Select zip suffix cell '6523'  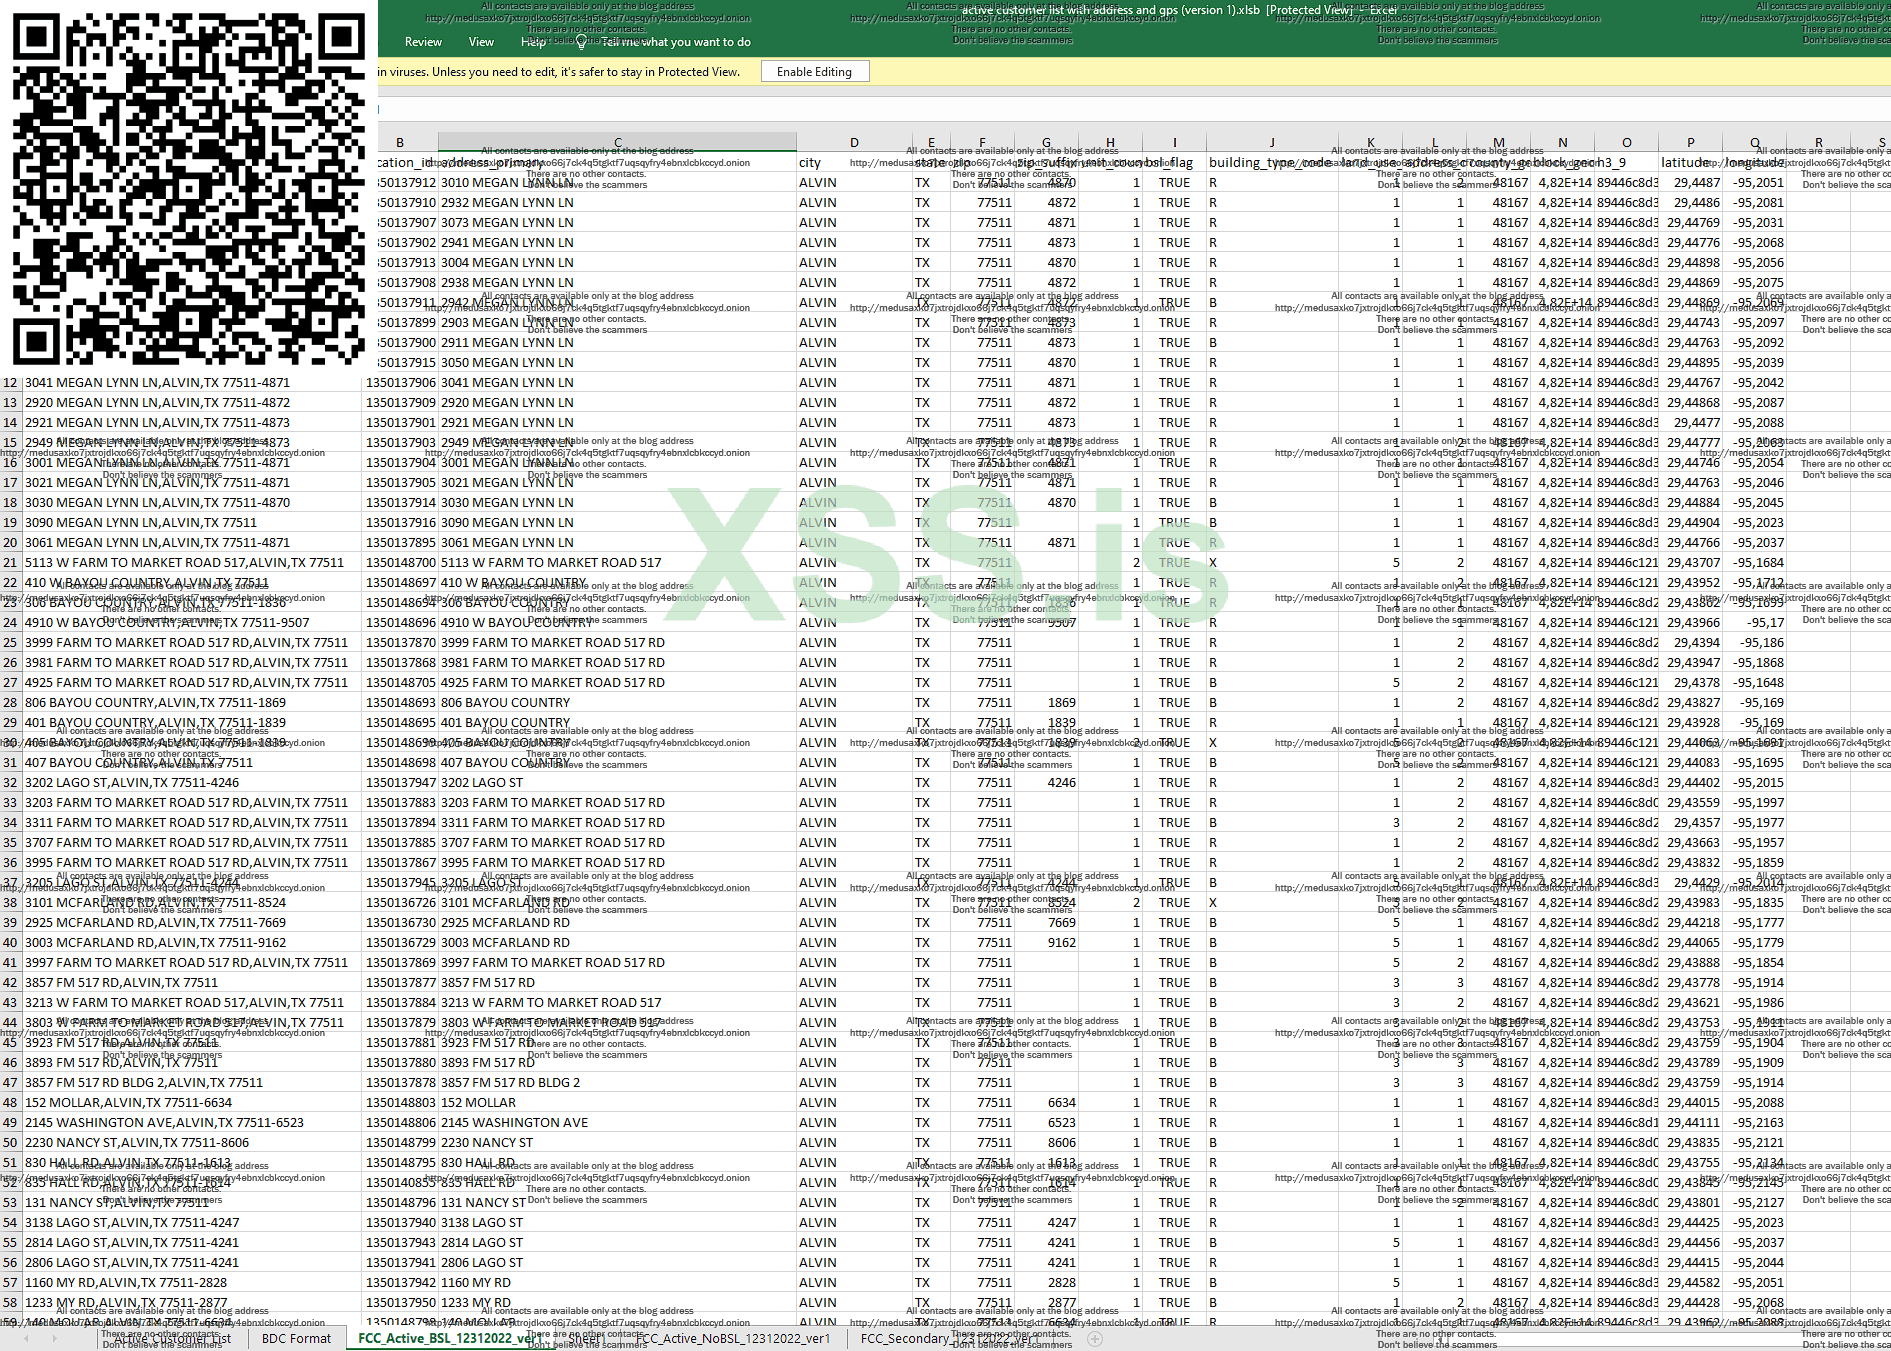tap(1046, 1123)
